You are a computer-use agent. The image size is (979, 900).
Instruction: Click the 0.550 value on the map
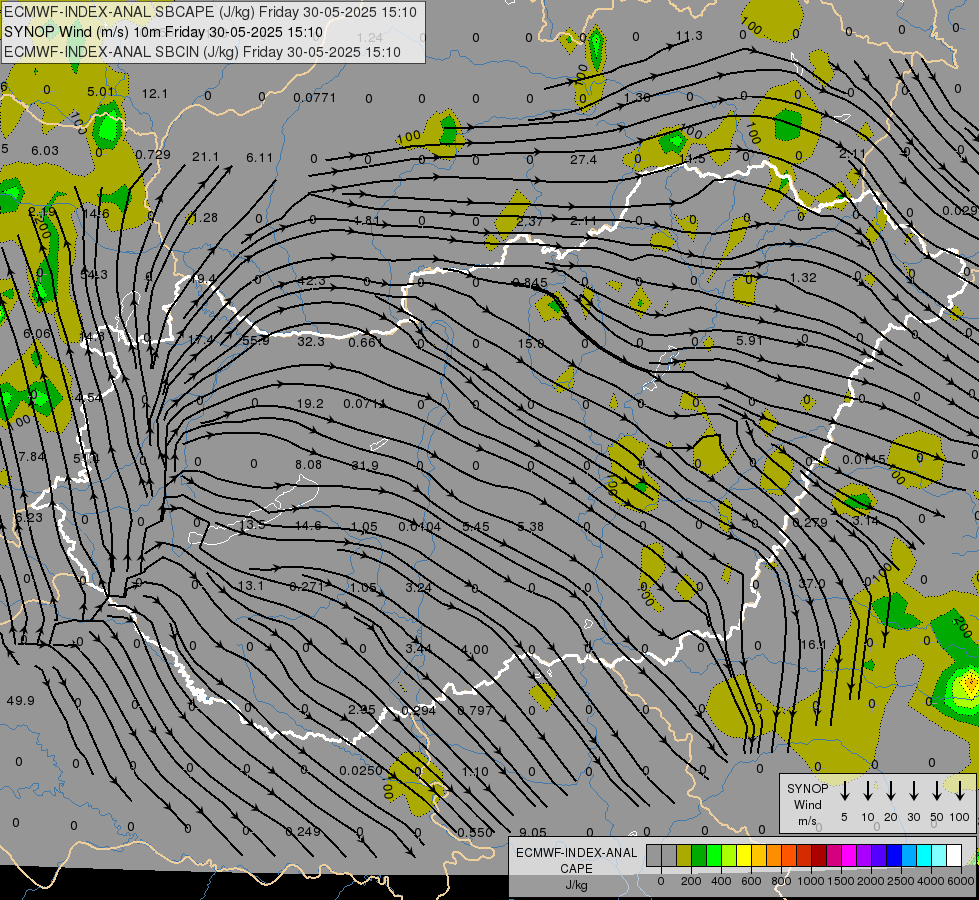pyautogui.click(x=475, y=833)
